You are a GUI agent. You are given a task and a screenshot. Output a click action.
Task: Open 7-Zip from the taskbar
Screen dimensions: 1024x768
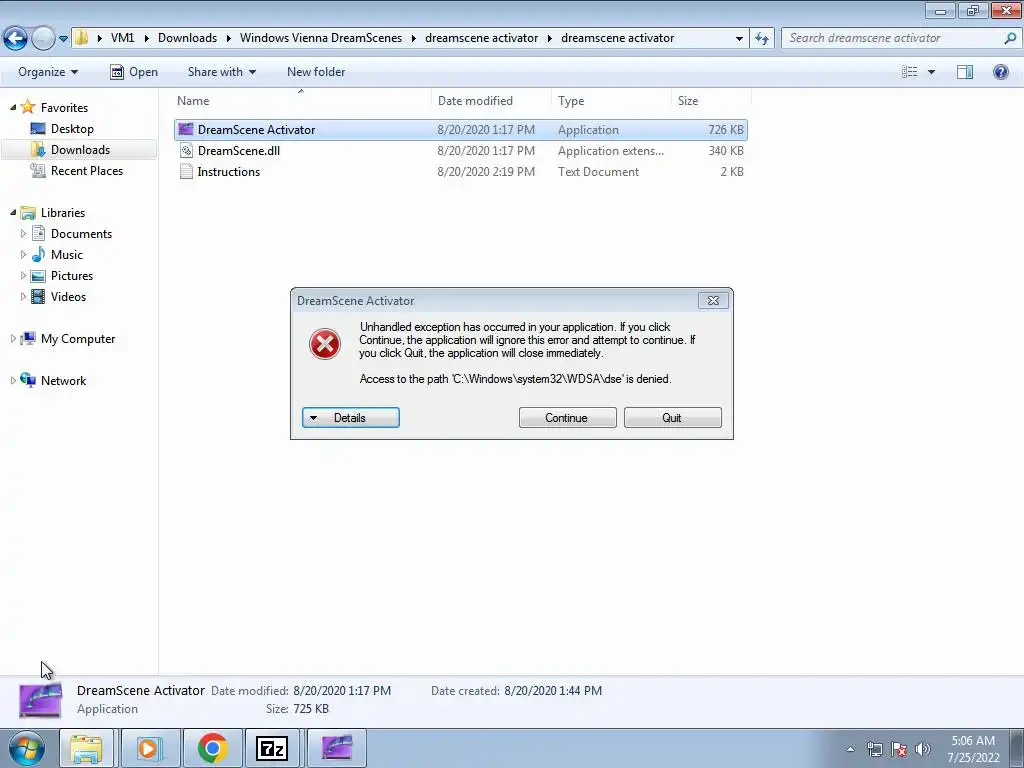[272, 748]
